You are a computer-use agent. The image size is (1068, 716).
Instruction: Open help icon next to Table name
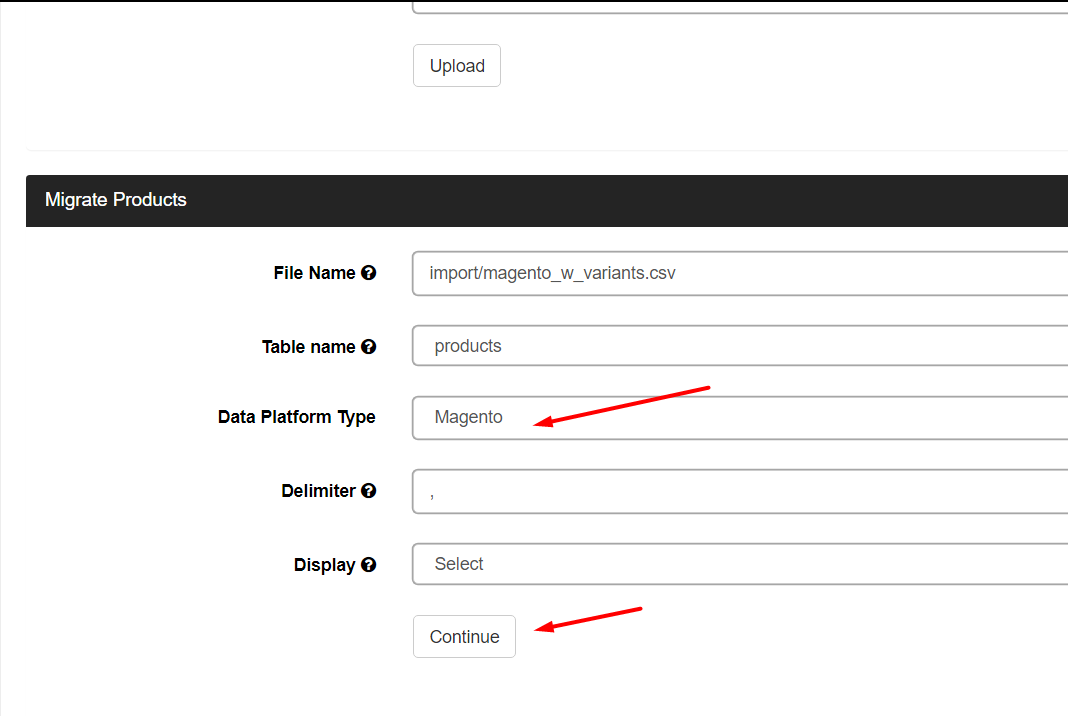pyautogui.click(x=368, y=347)
